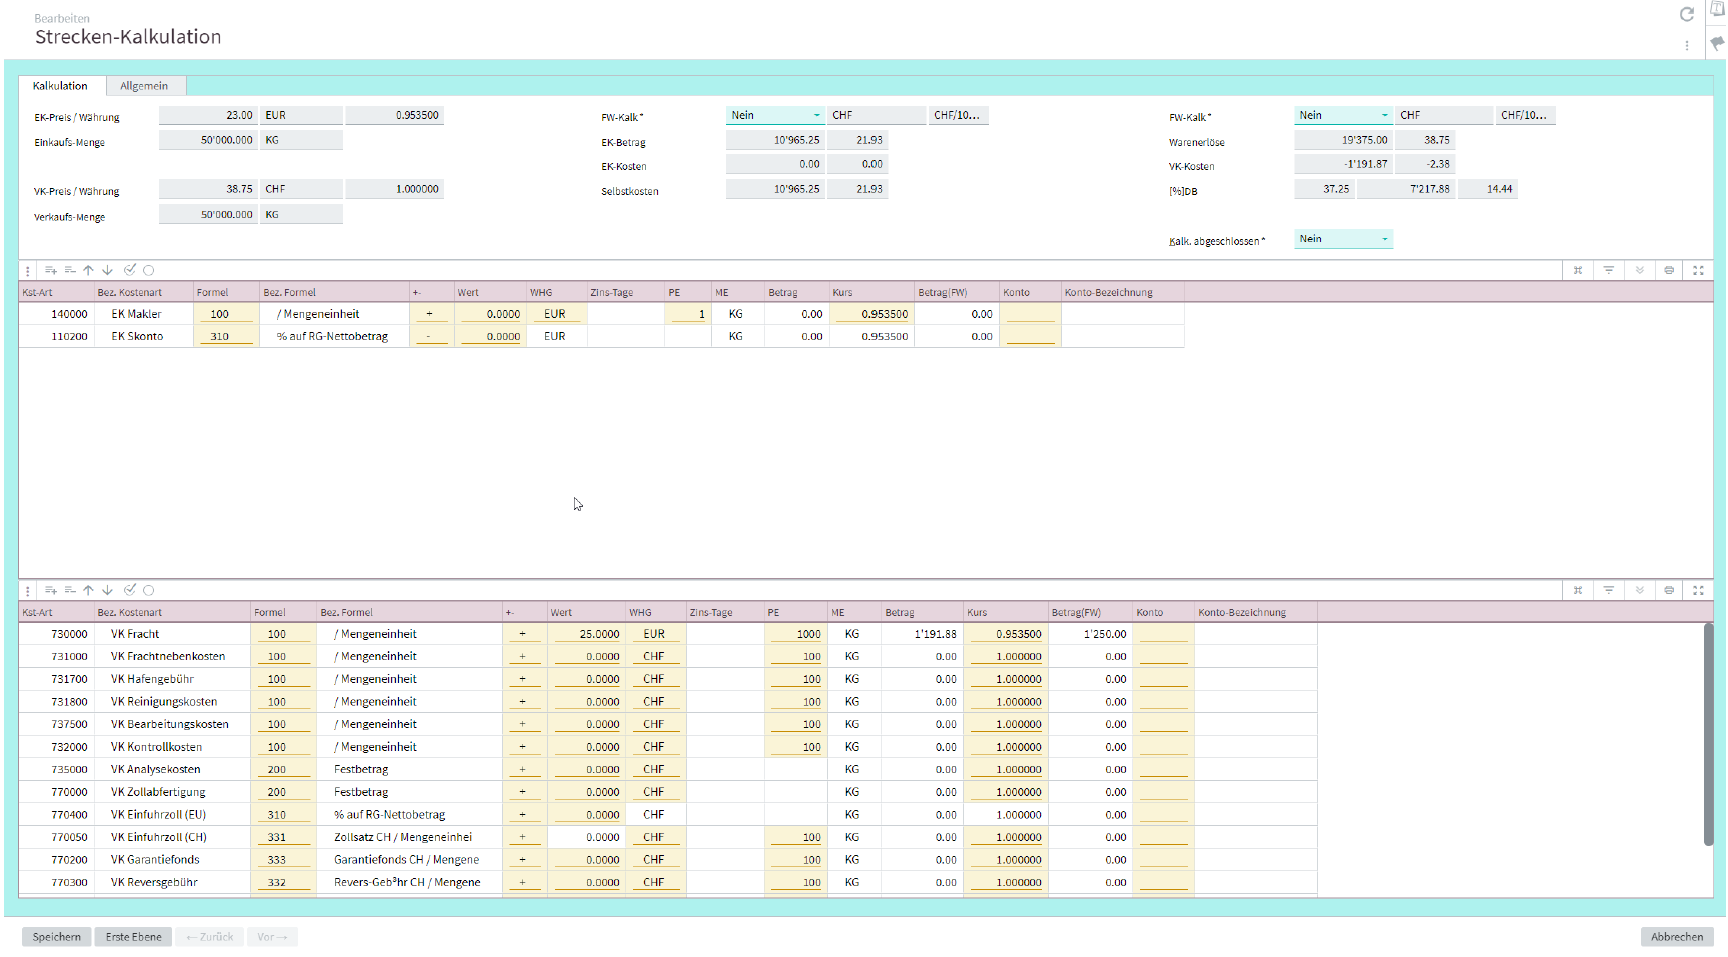Add a row in the lower VK table
The height and width of the screenshot is (957, 1728).
pyautogui.click(x=50, y=590)
